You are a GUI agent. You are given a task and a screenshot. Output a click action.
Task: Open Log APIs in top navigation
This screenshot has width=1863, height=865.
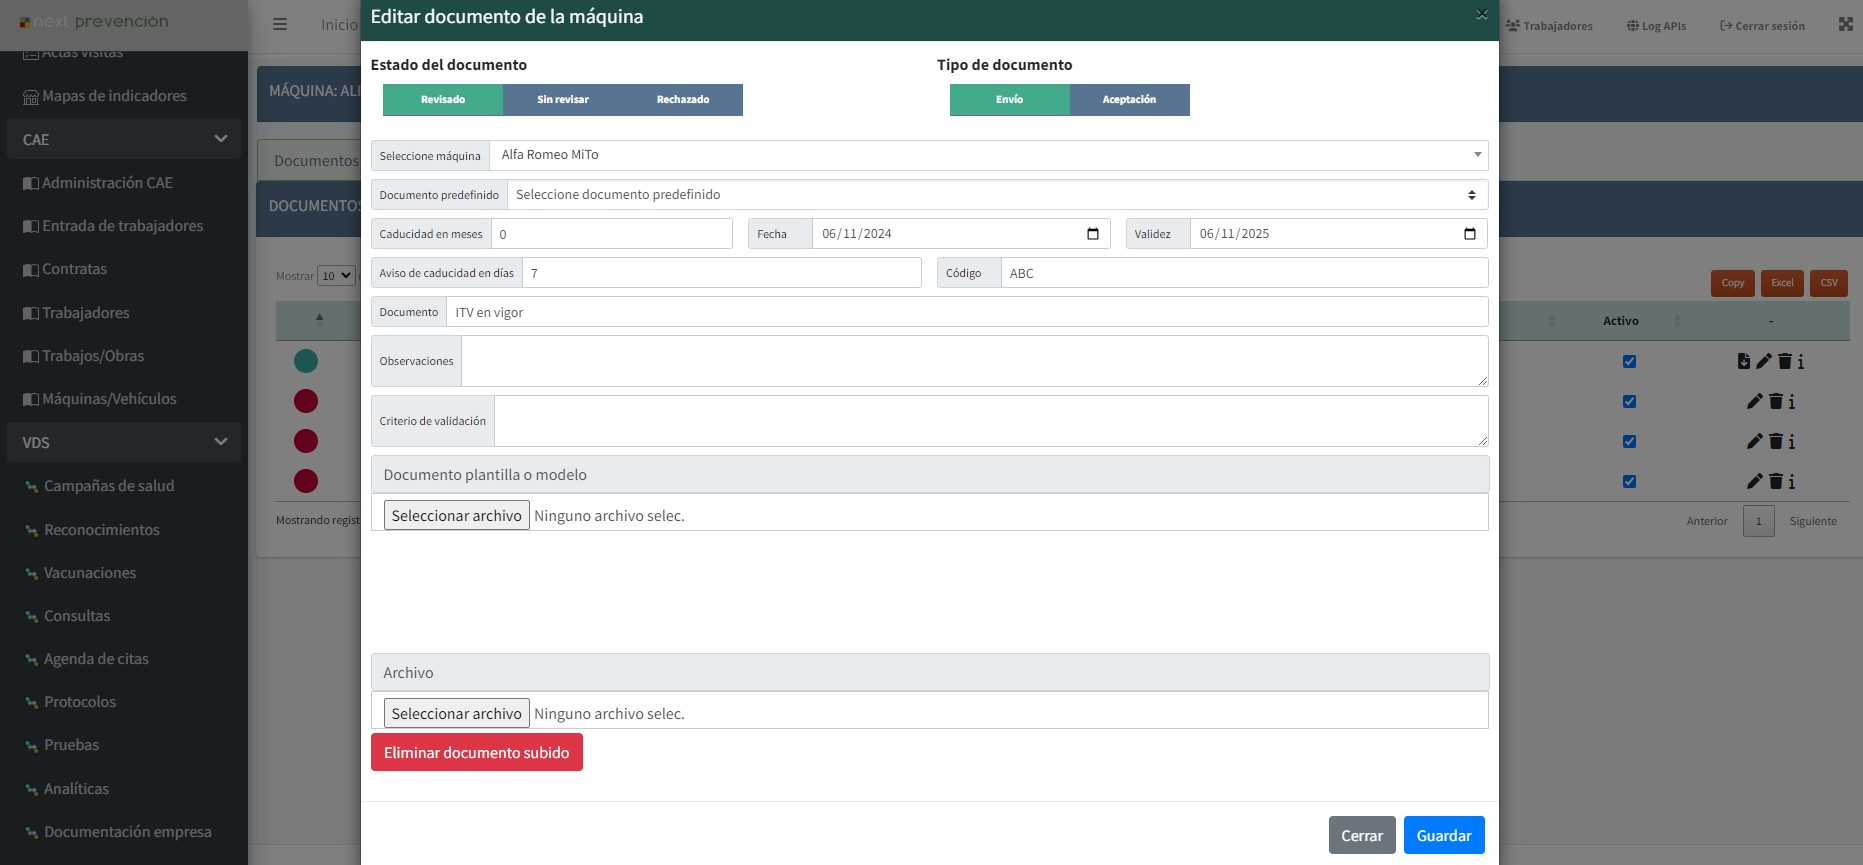[1656, 26]
